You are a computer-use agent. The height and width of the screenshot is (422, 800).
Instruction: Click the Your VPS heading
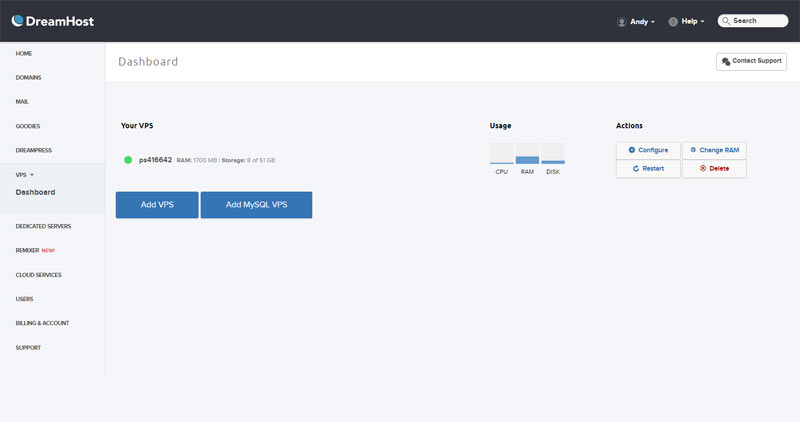tap(137, 126)
